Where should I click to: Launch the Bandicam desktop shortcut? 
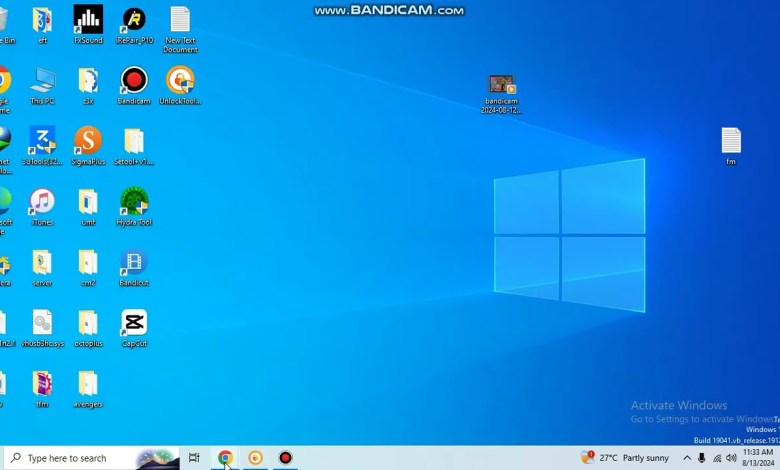[134, 80]
